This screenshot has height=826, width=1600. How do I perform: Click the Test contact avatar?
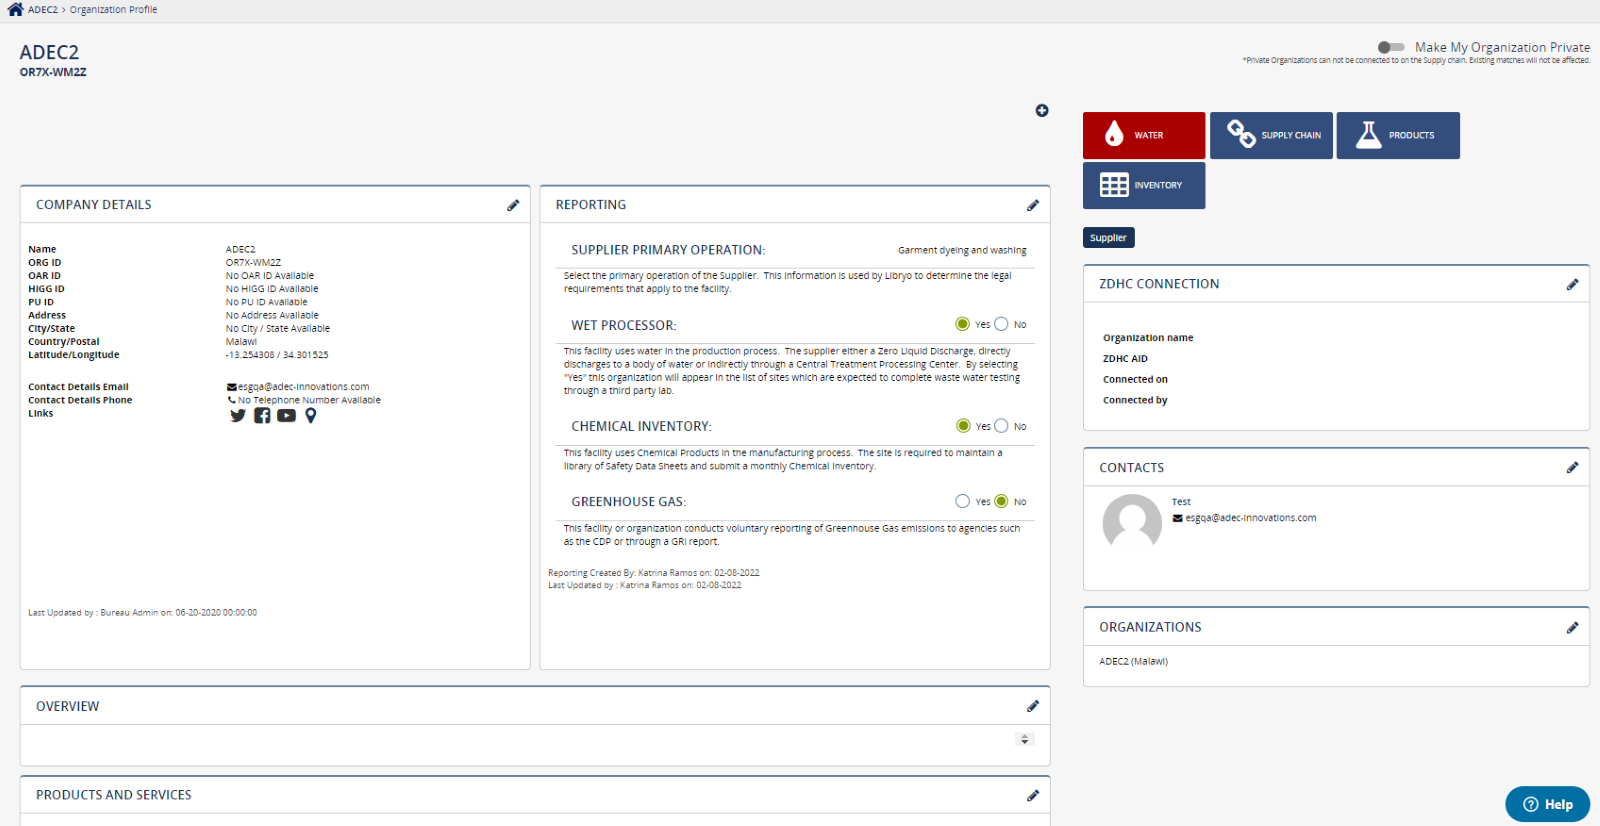pos(1132,521)
